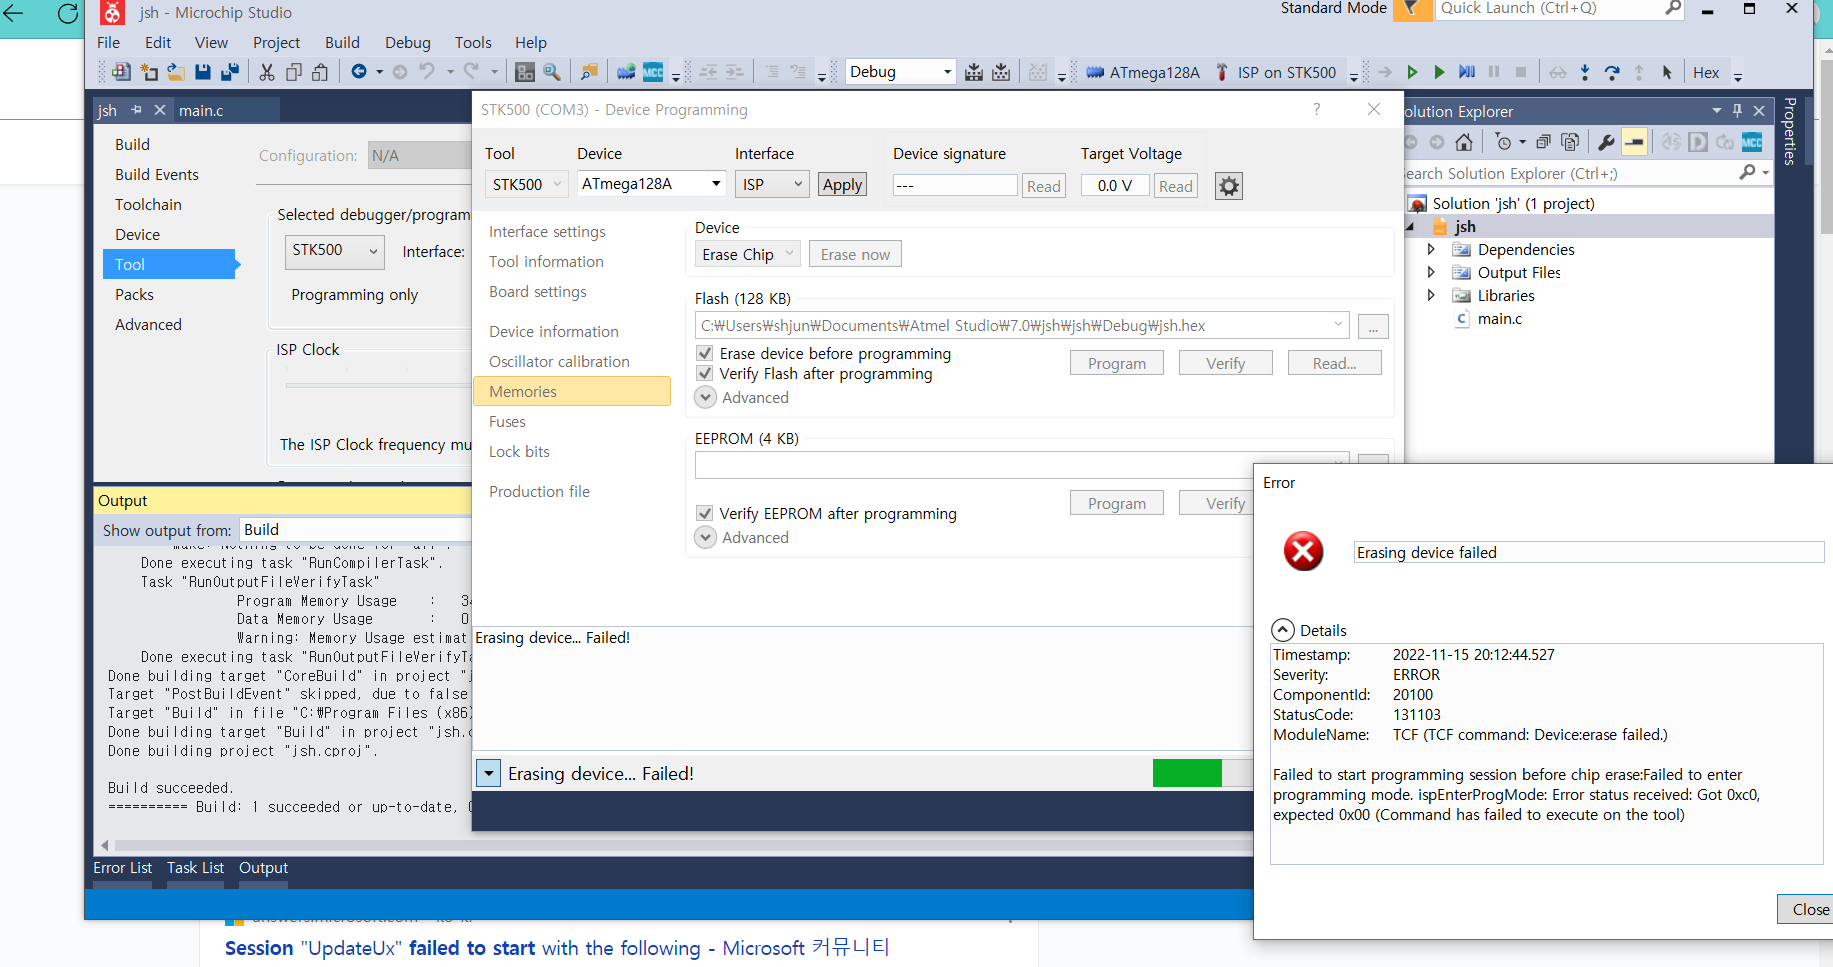Open the Erase Chip dropdown

point(748,255)
